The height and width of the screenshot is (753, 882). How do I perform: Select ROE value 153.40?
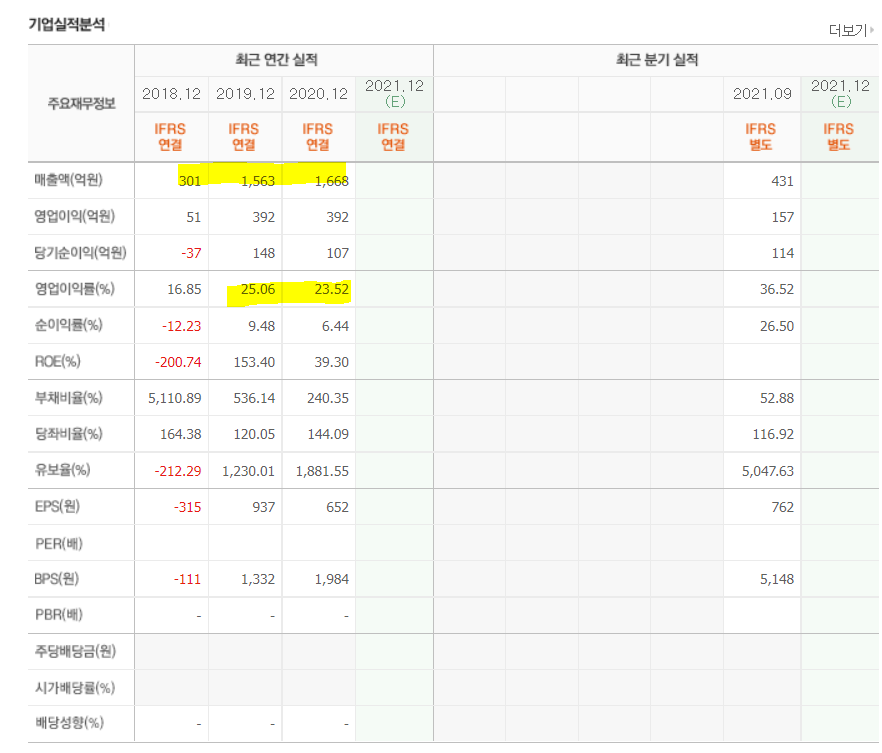(x=254, y=362)
